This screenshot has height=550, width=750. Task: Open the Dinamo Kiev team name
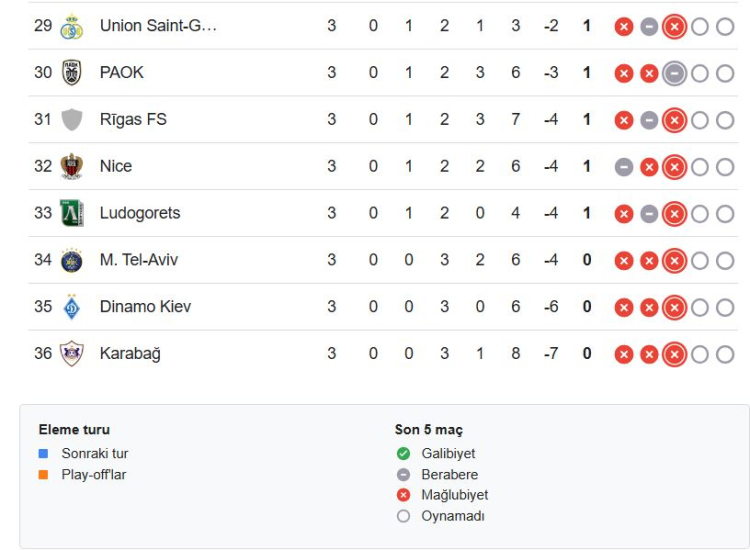coord(145,307)
